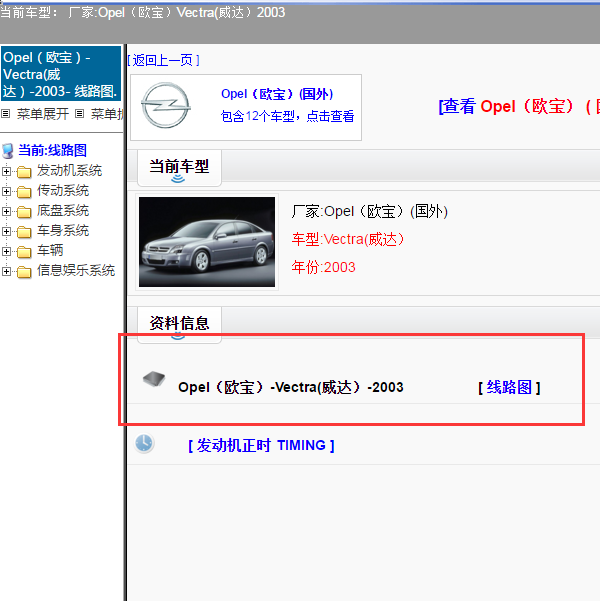Expand the 传动系统 tree node
This screenshot has width=600, height=601.
(6, 191)
